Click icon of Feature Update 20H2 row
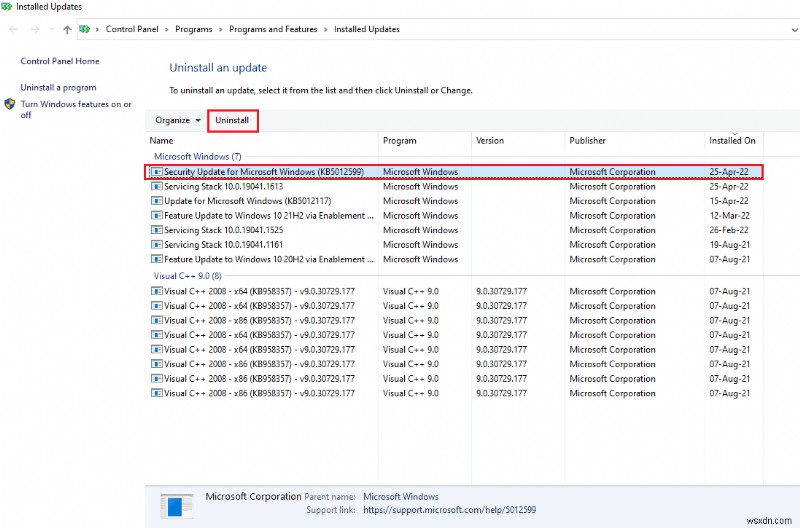The image size is (800, 528). point(157,259)
